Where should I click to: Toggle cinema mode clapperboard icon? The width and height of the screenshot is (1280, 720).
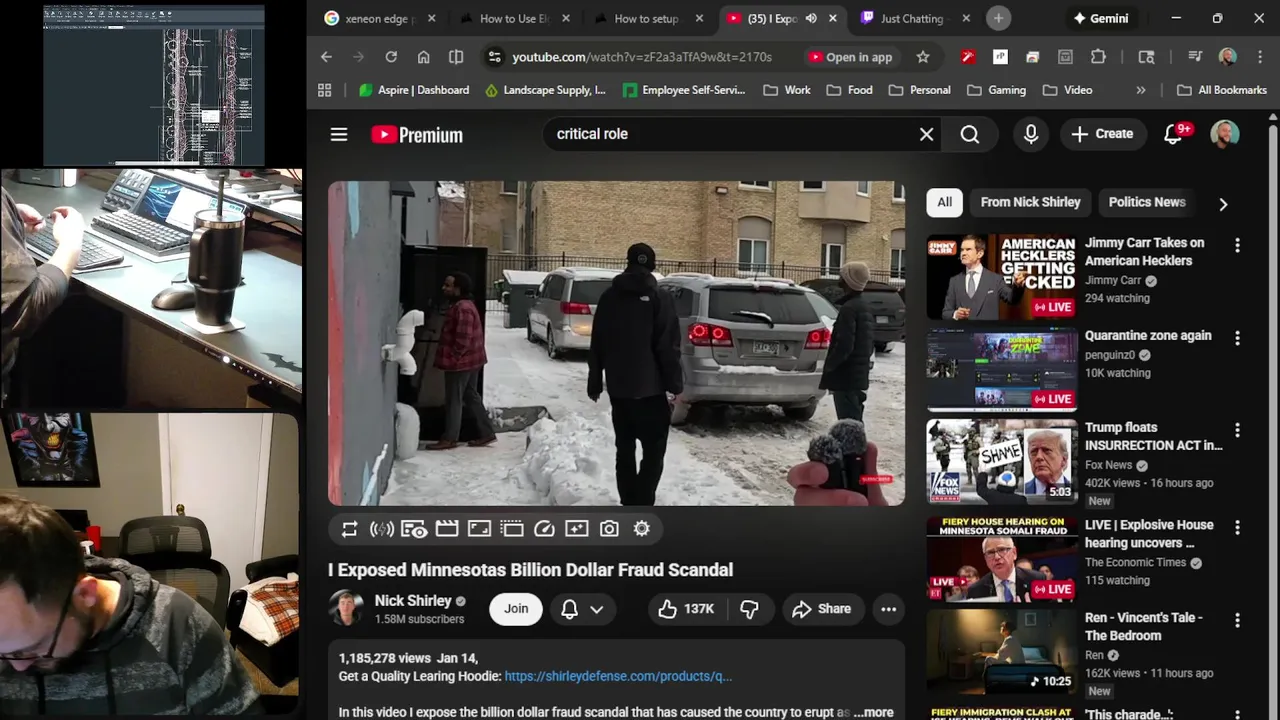click(x=447, y=529)
